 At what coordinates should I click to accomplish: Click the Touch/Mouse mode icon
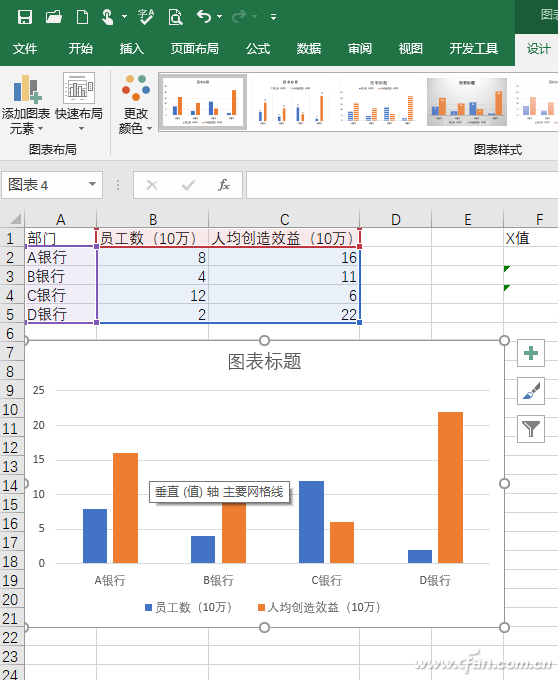pyautogui.click(x=107, y=17)
